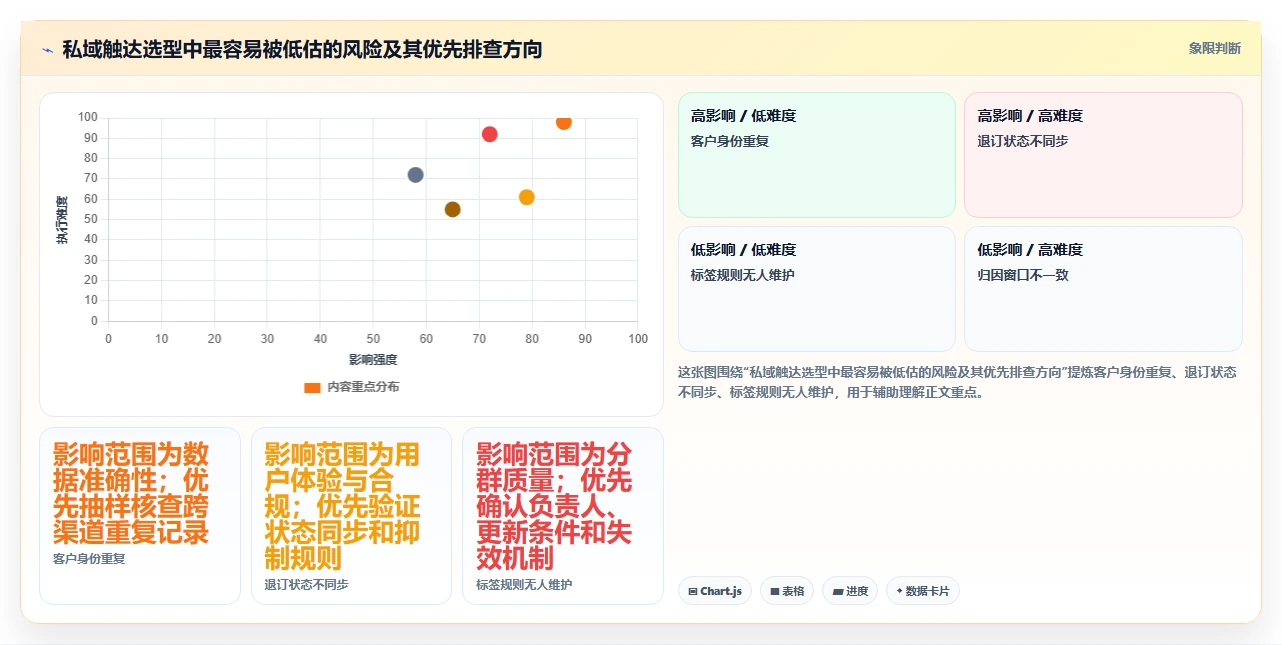Click the 执行难度 y-axis title
This screenshot has height=645, width=1282.
(62, 220)
